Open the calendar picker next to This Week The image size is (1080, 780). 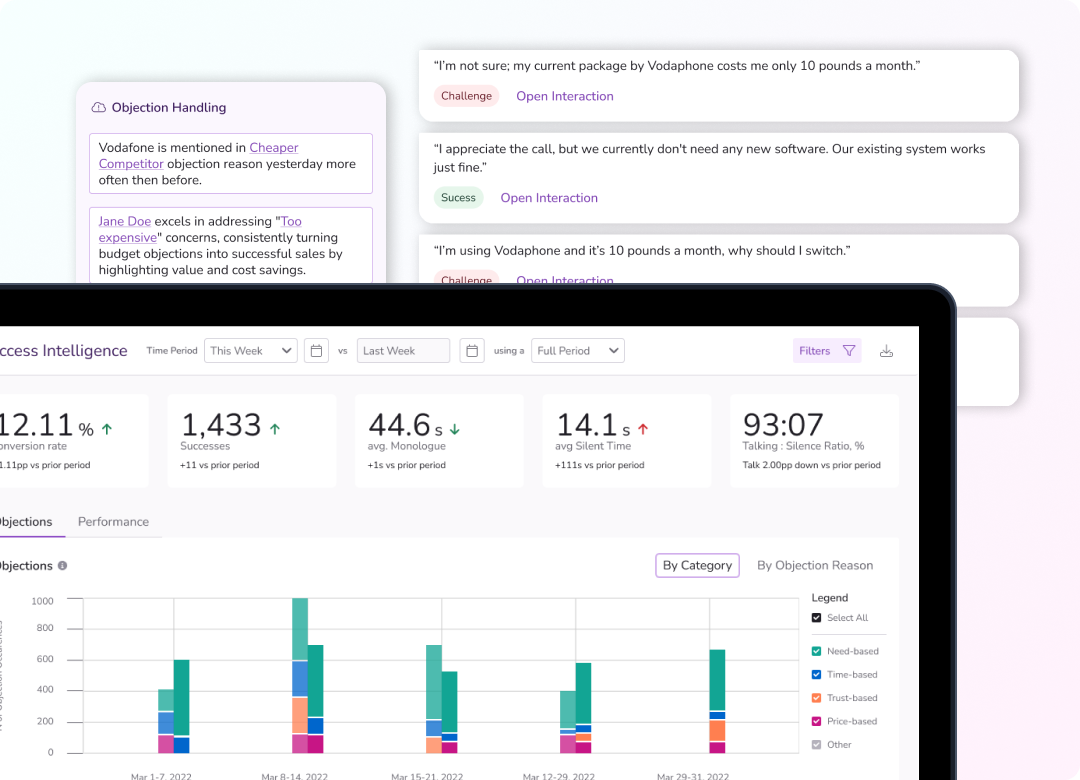[316, 350]
